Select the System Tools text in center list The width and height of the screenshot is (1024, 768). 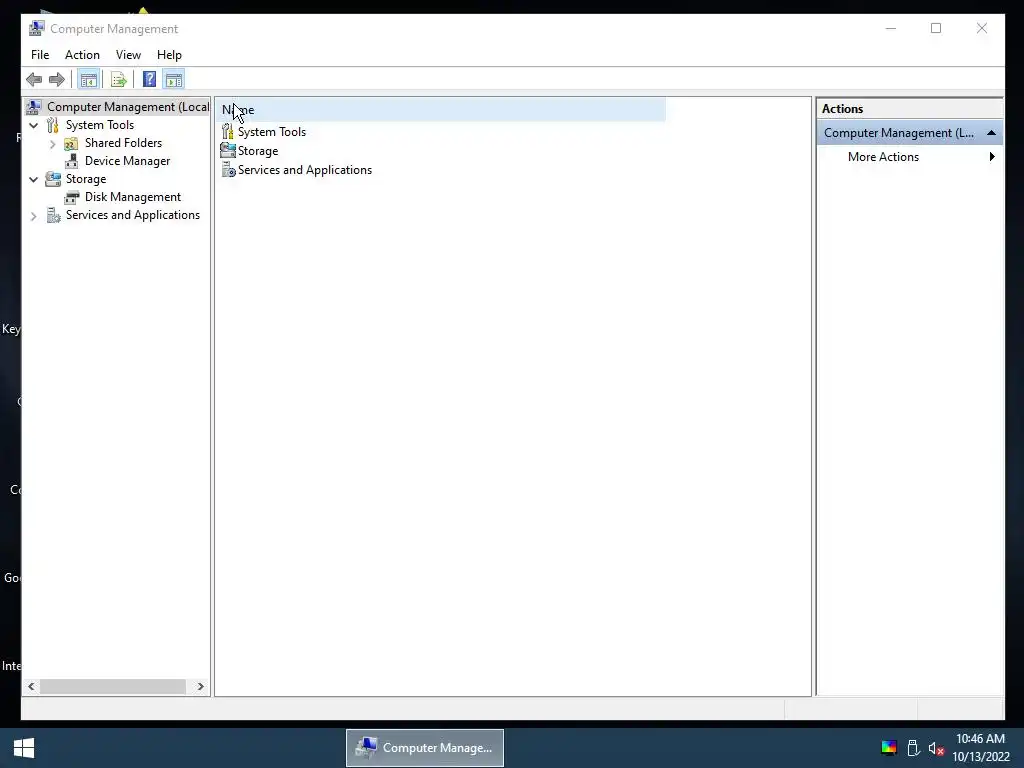click(272, 132)
